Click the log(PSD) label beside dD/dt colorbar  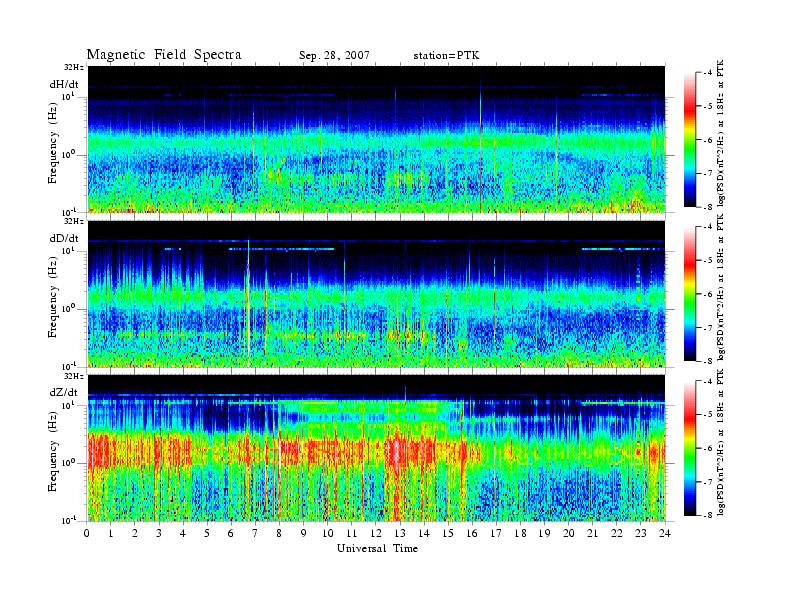pos(721,286)
